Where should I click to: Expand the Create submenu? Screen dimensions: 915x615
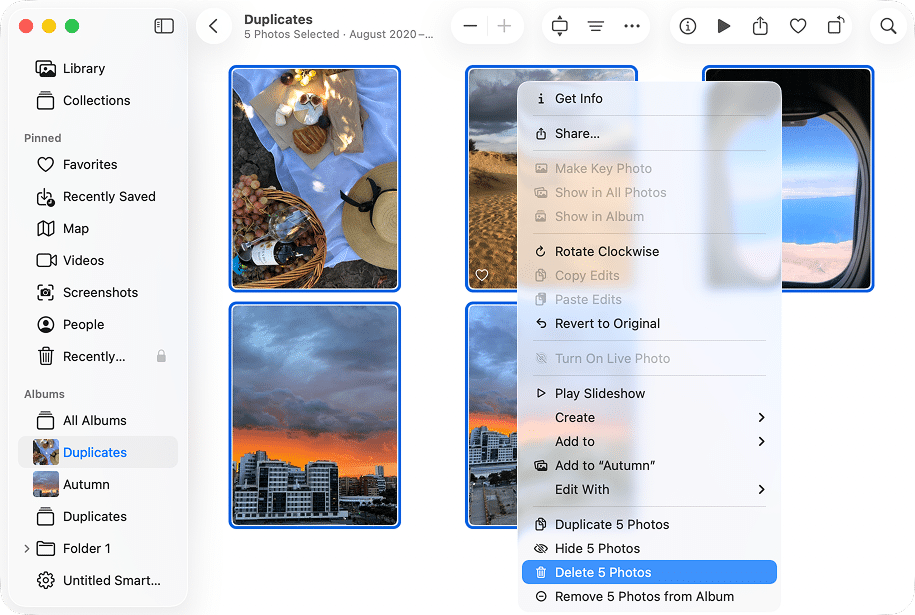click(575, 417)
